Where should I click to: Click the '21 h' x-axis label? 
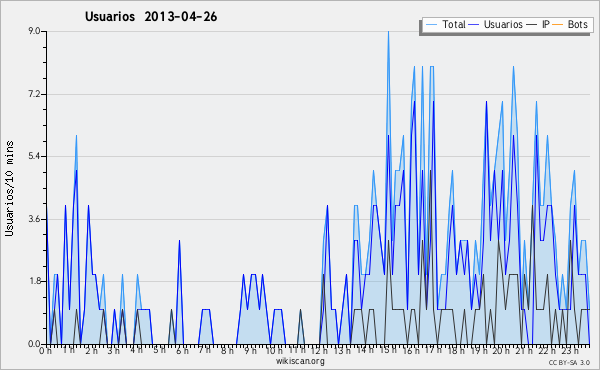(x=524, y=351)
